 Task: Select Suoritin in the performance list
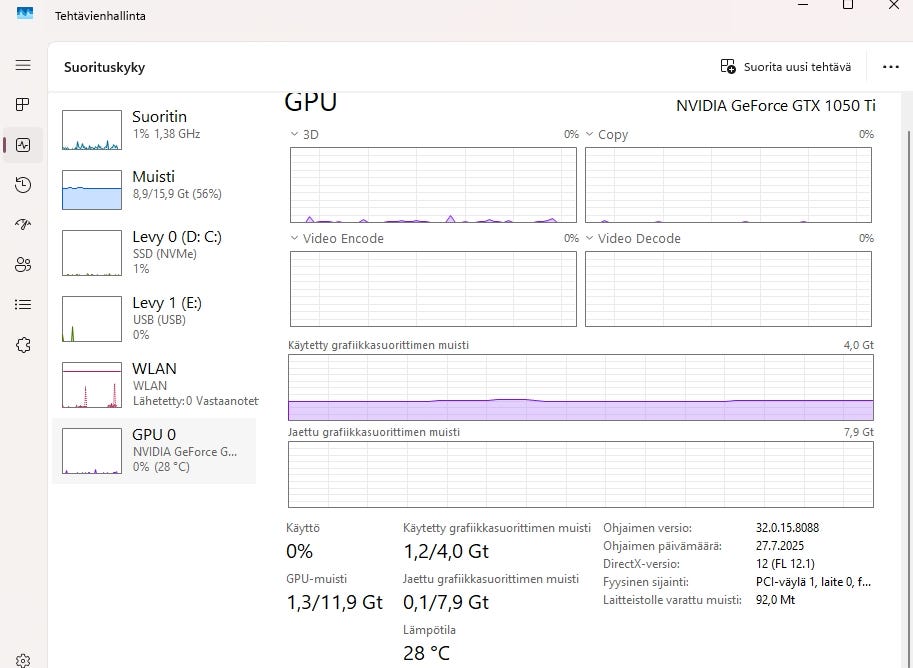pyautogui.click(x=155, y=125)
